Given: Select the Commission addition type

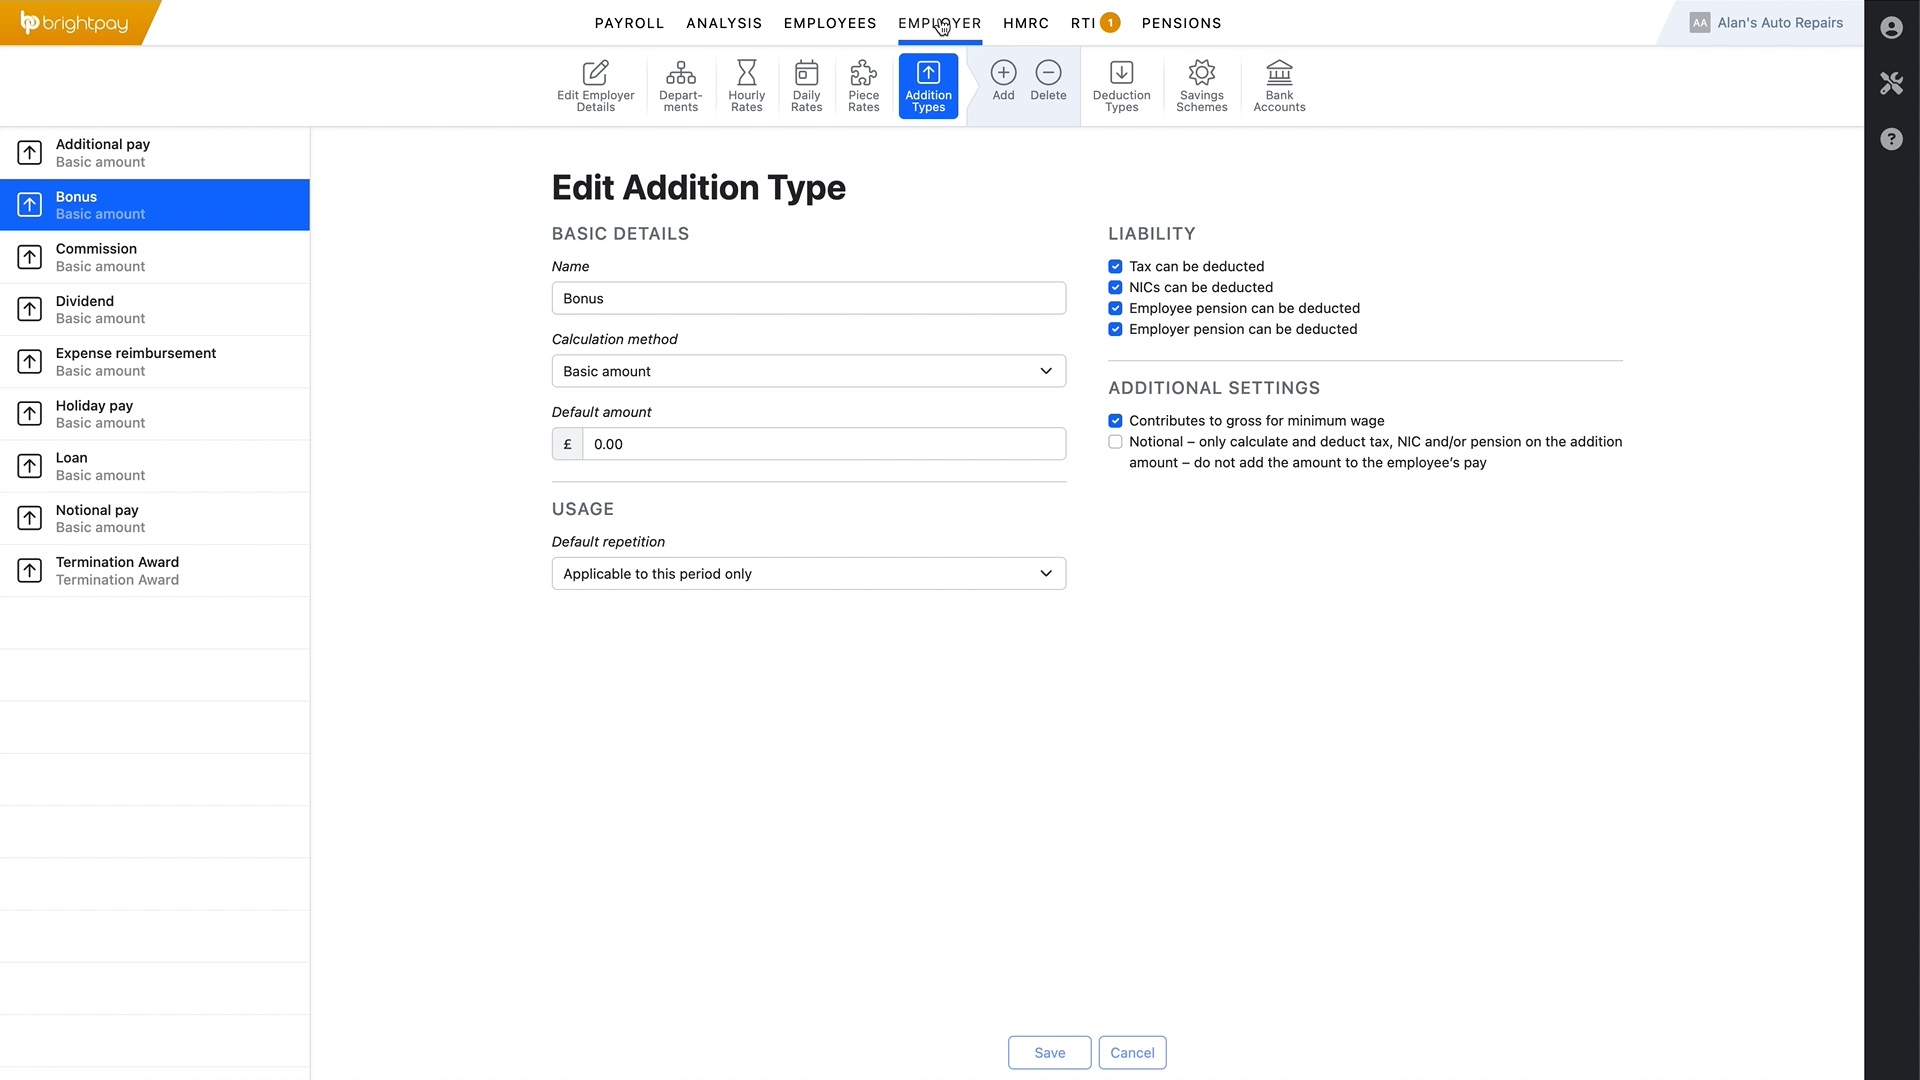Looking at the screenshot, I should 155,257.
